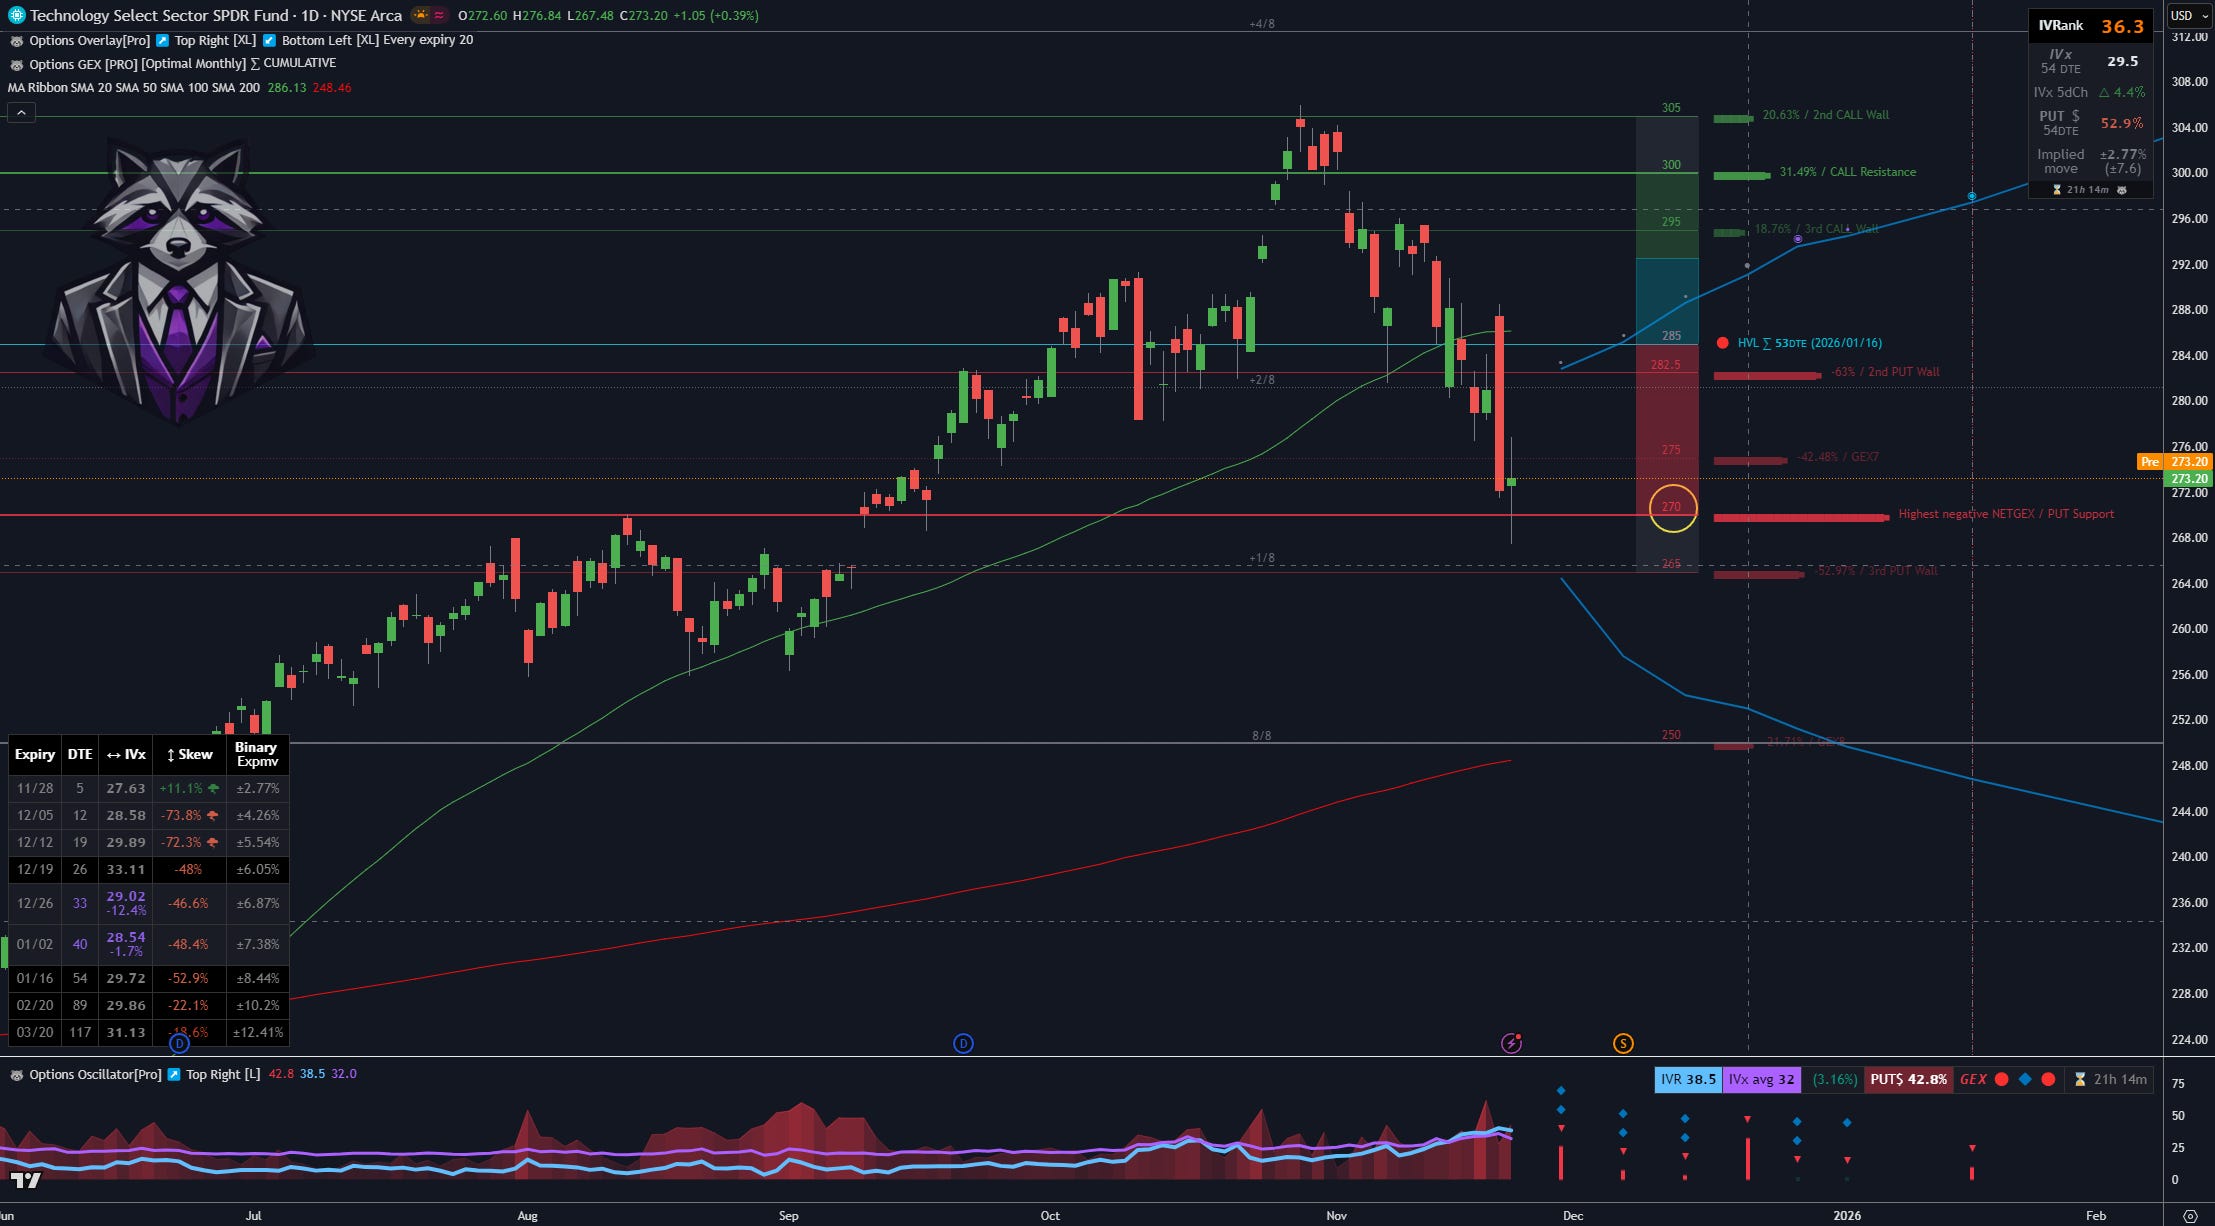Image resolution: width=2215 pixels, height=1226 pixels.
Task: Click the Technology Select Sector SPDR Fund title
Action: (160, 15)
